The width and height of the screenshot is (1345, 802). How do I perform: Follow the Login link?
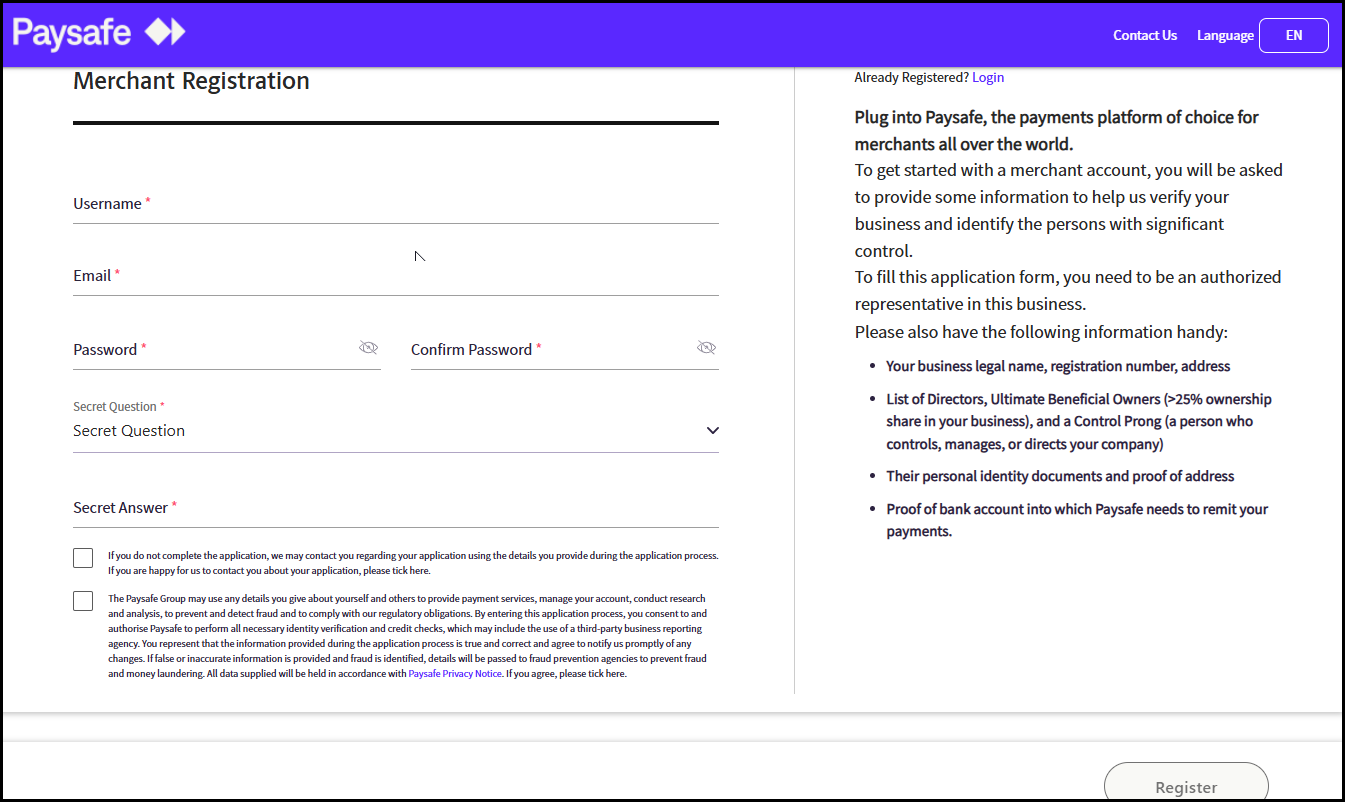coord(988,77)
